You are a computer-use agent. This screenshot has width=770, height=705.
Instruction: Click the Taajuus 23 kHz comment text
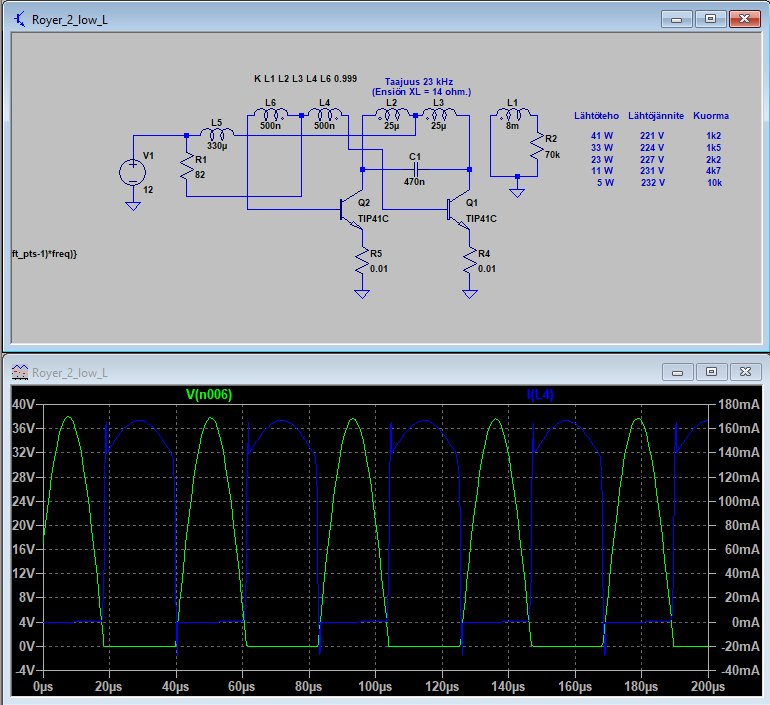click(421, 81)
